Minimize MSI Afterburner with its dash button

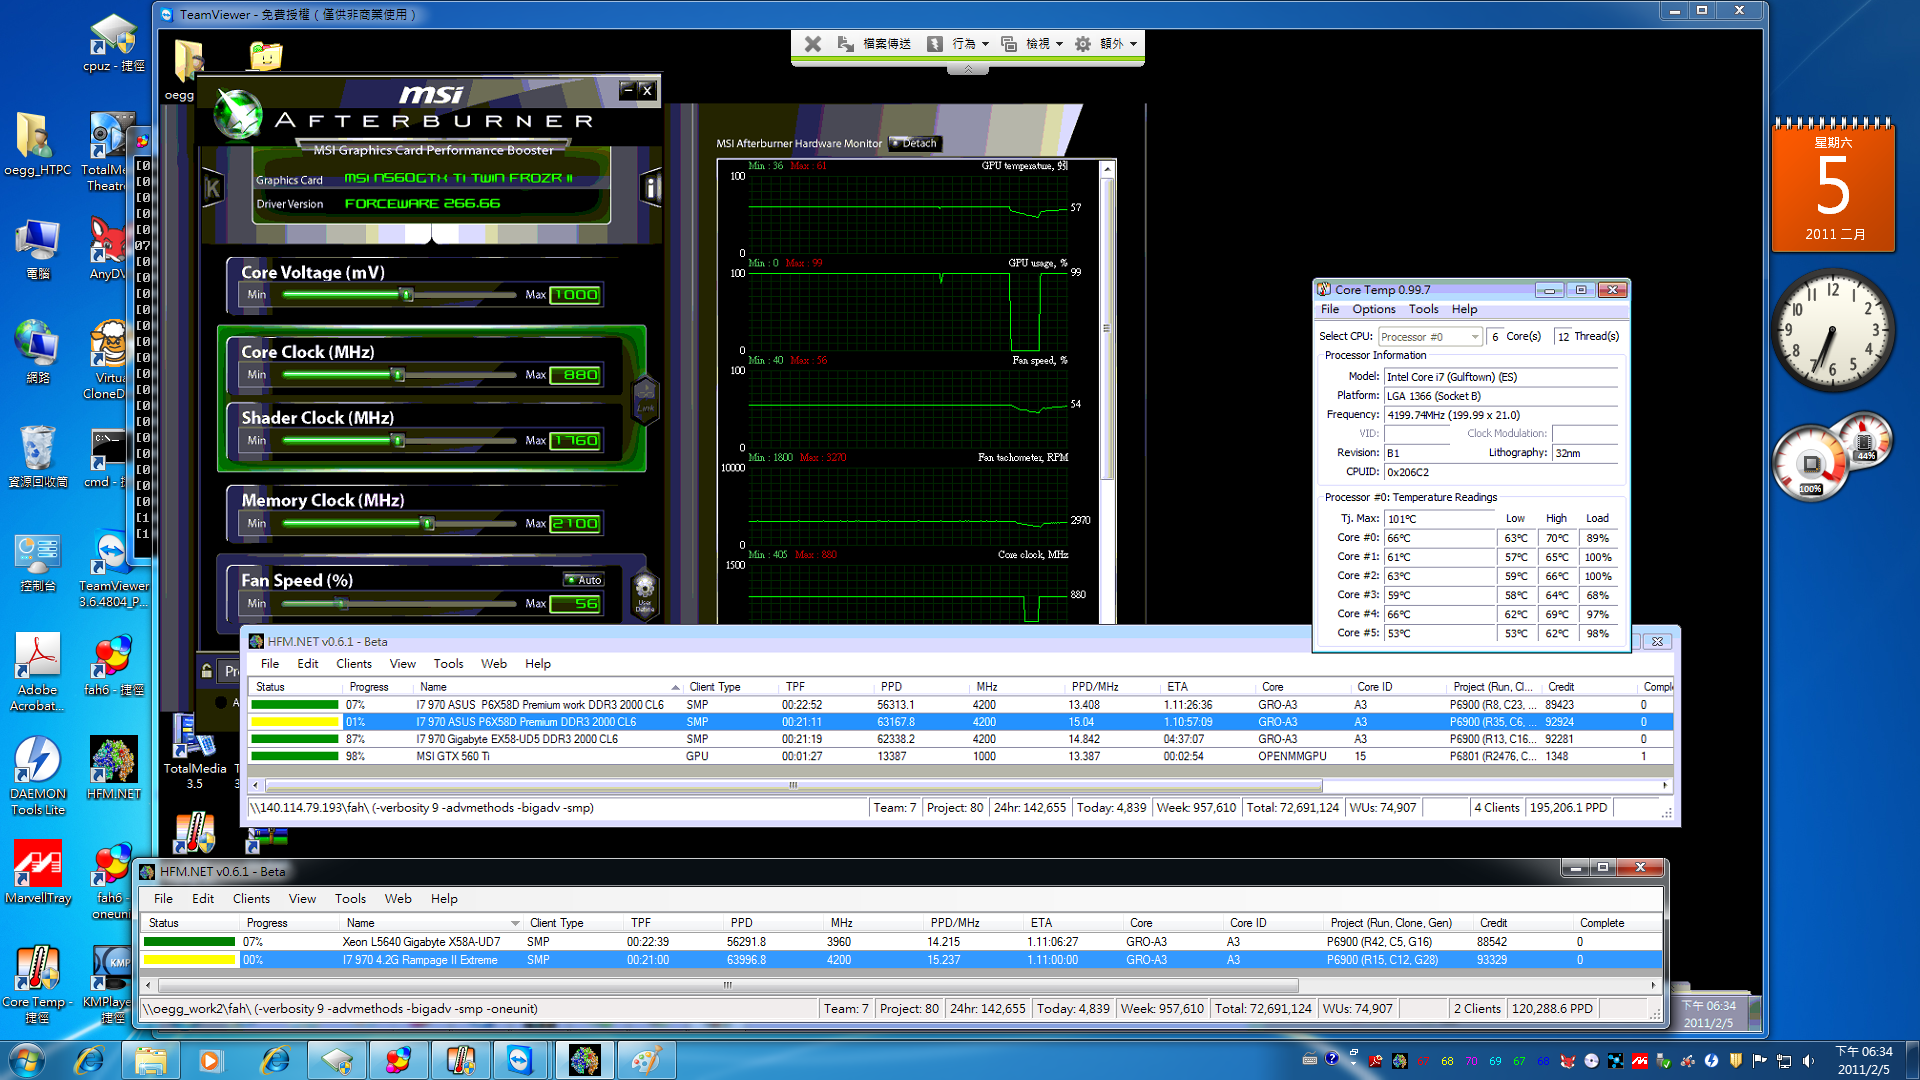tap(628, 90)
